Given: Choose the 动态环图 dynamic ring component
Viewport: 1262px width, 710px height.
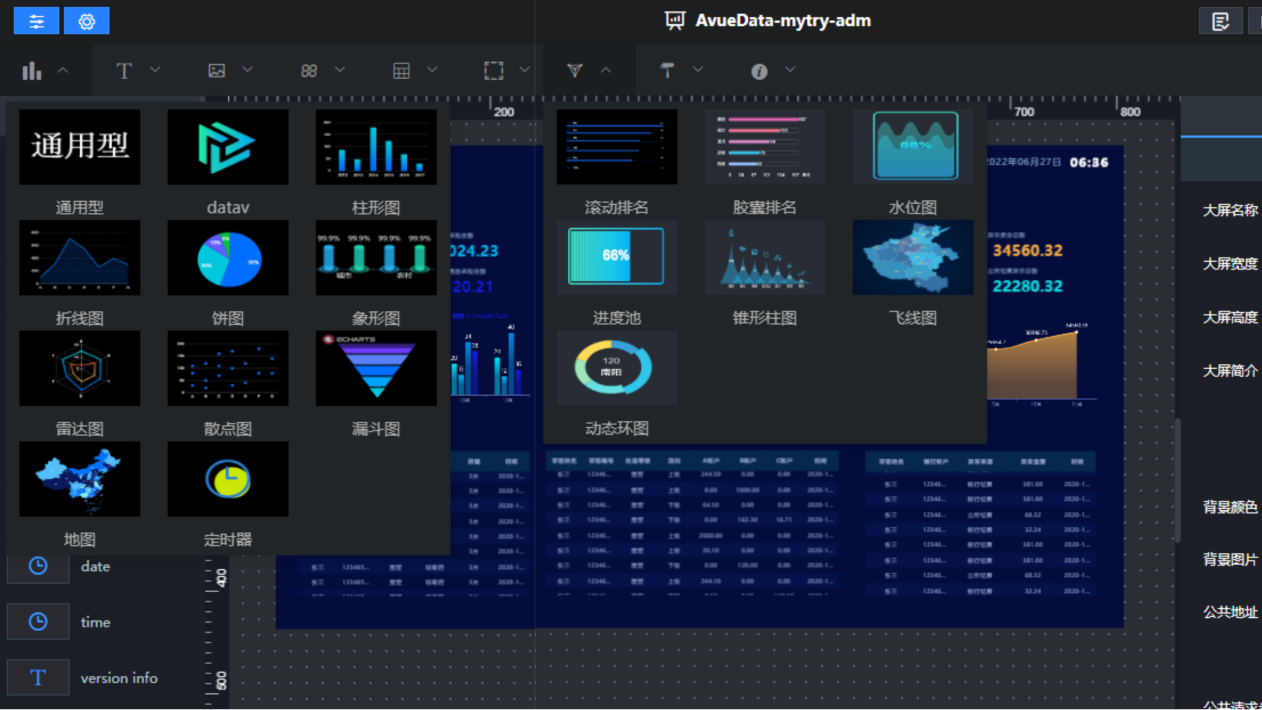Looking at the screenshot, I should click(616, 369).
